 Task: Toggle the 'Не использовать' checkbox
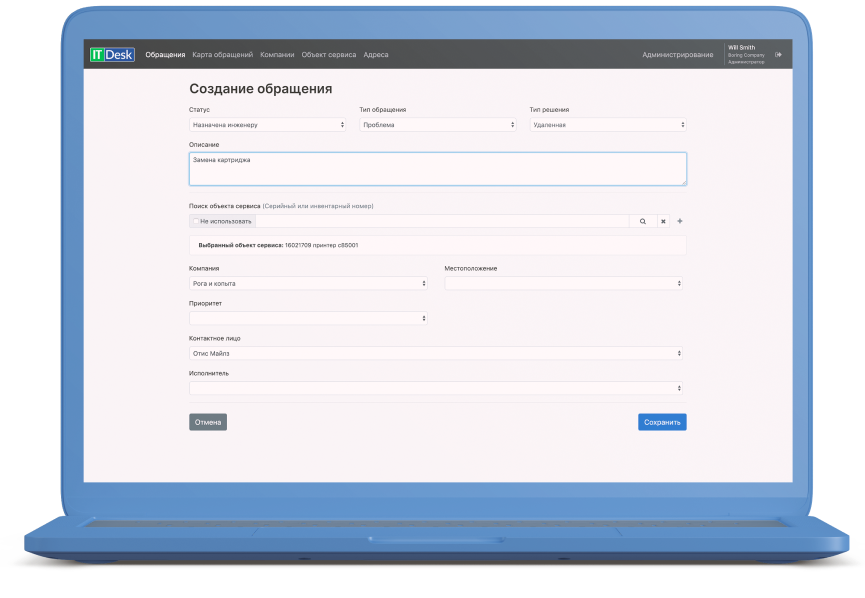point(197,221)
